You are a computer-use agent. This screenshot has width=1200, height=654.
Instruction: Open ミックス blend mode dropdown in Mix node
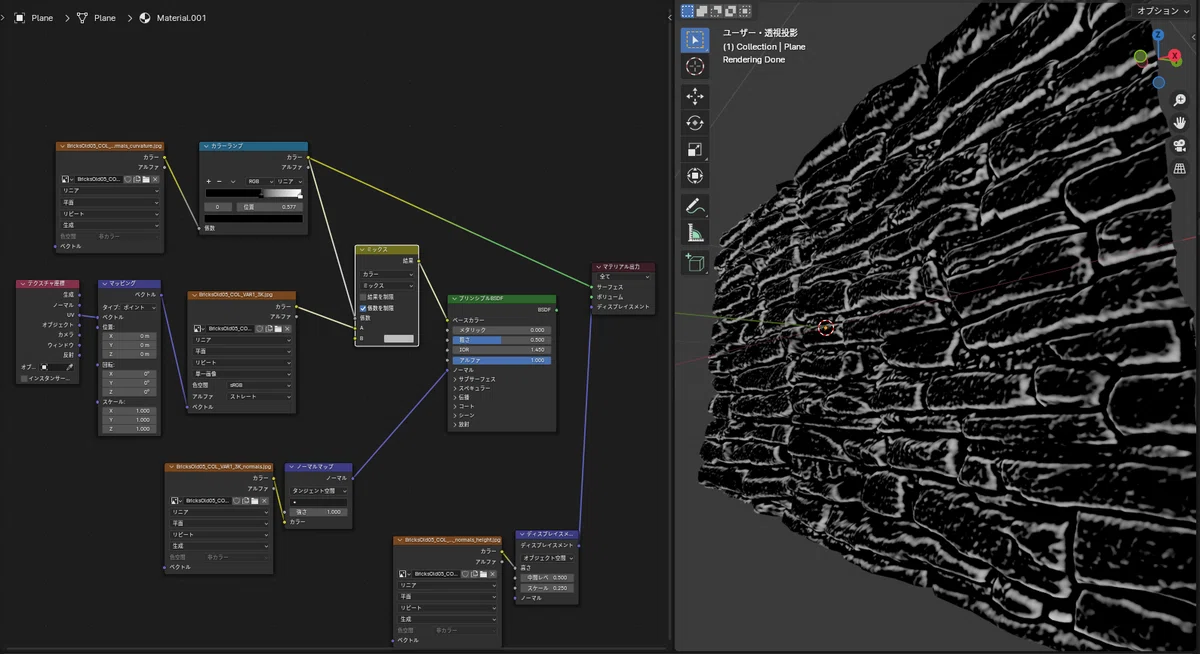pyautogui.click(x=387, y=285)
